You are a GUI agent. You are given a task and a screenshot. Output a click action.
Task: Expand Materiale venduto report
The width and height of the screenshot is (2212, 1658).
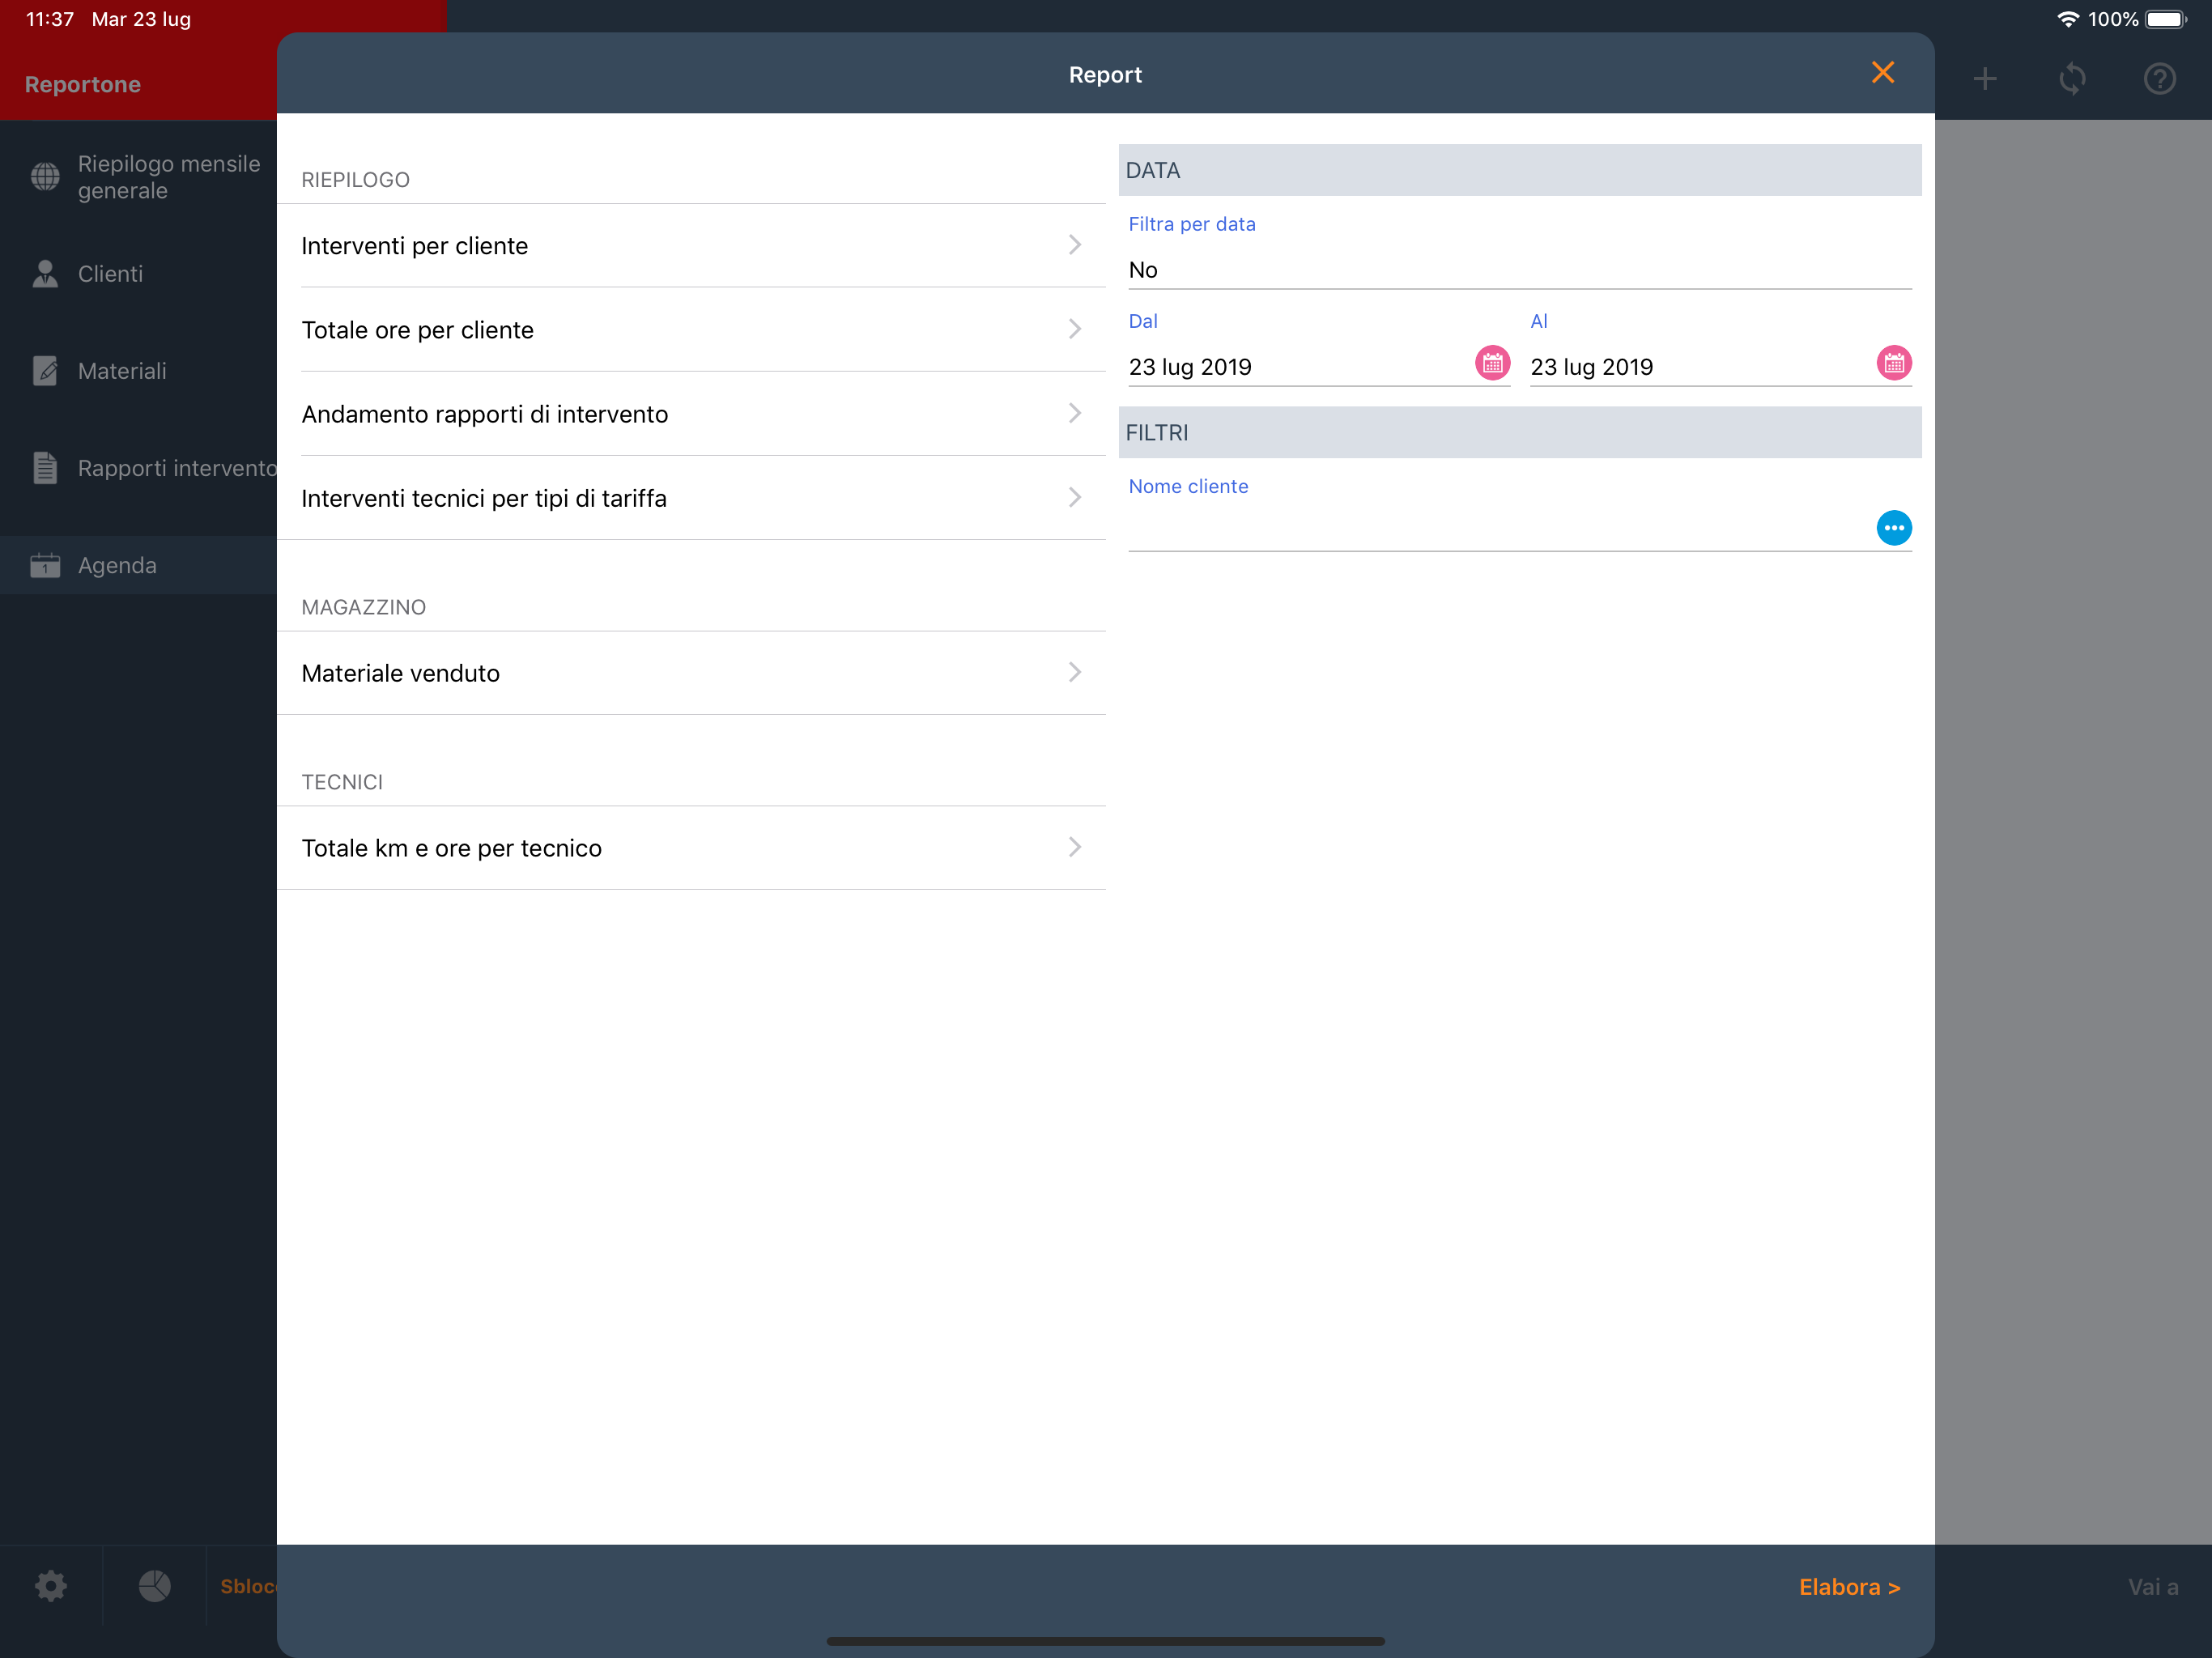pos(690,673)
